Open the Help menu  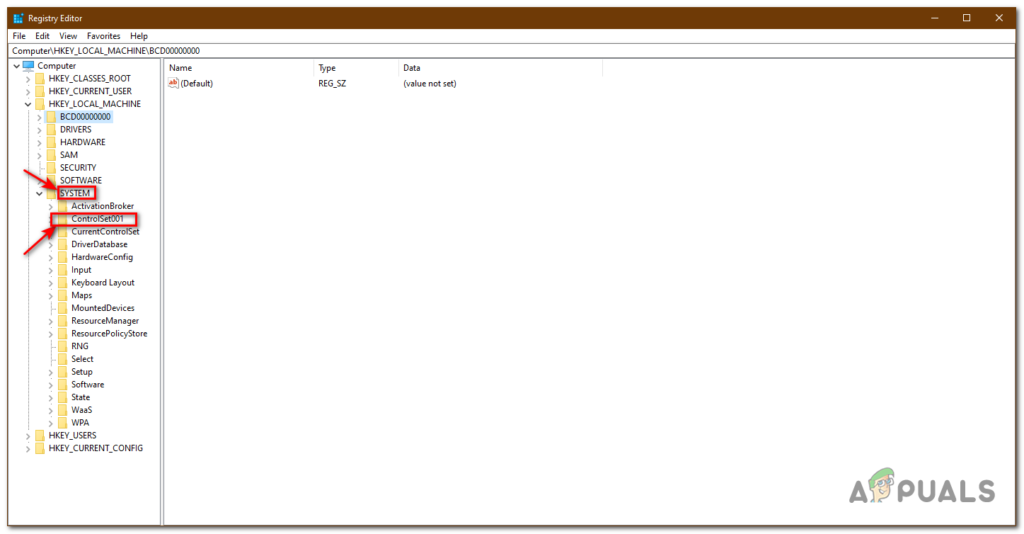pyautogui.click(x=138, y=36)
